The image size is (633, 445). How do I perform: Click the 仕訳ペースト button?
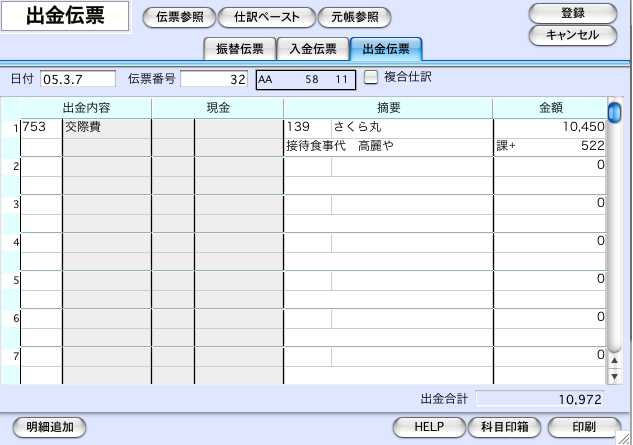(266, 17)
